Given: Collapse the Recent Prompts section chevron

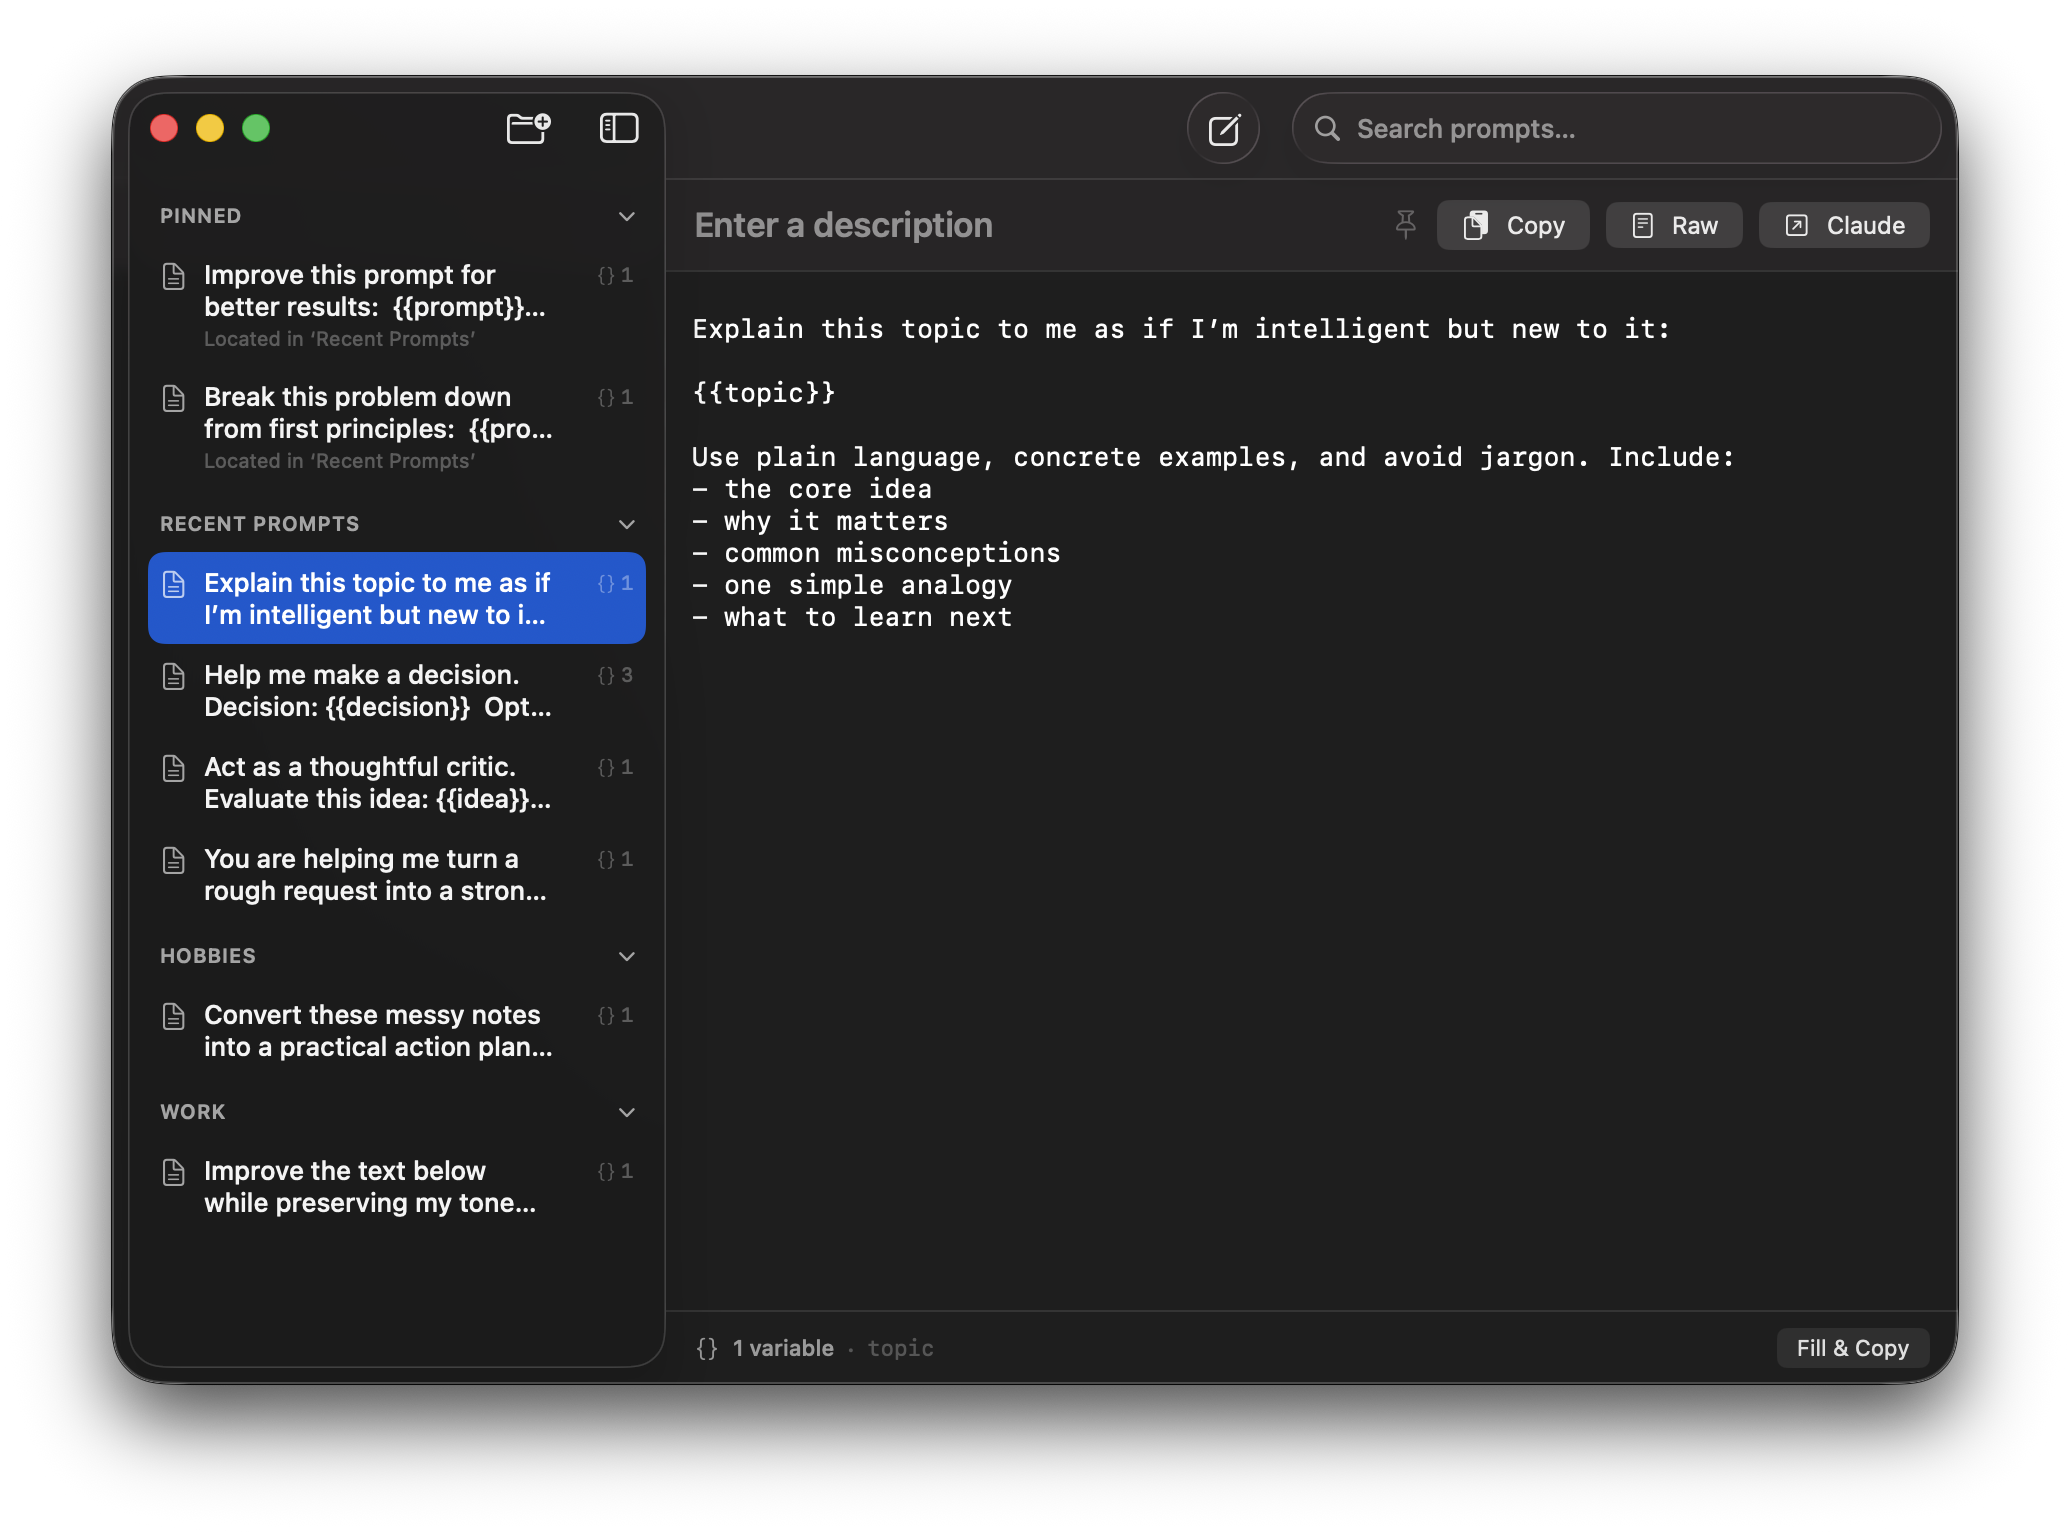Looking at the screenshot, I should point(627,524).
